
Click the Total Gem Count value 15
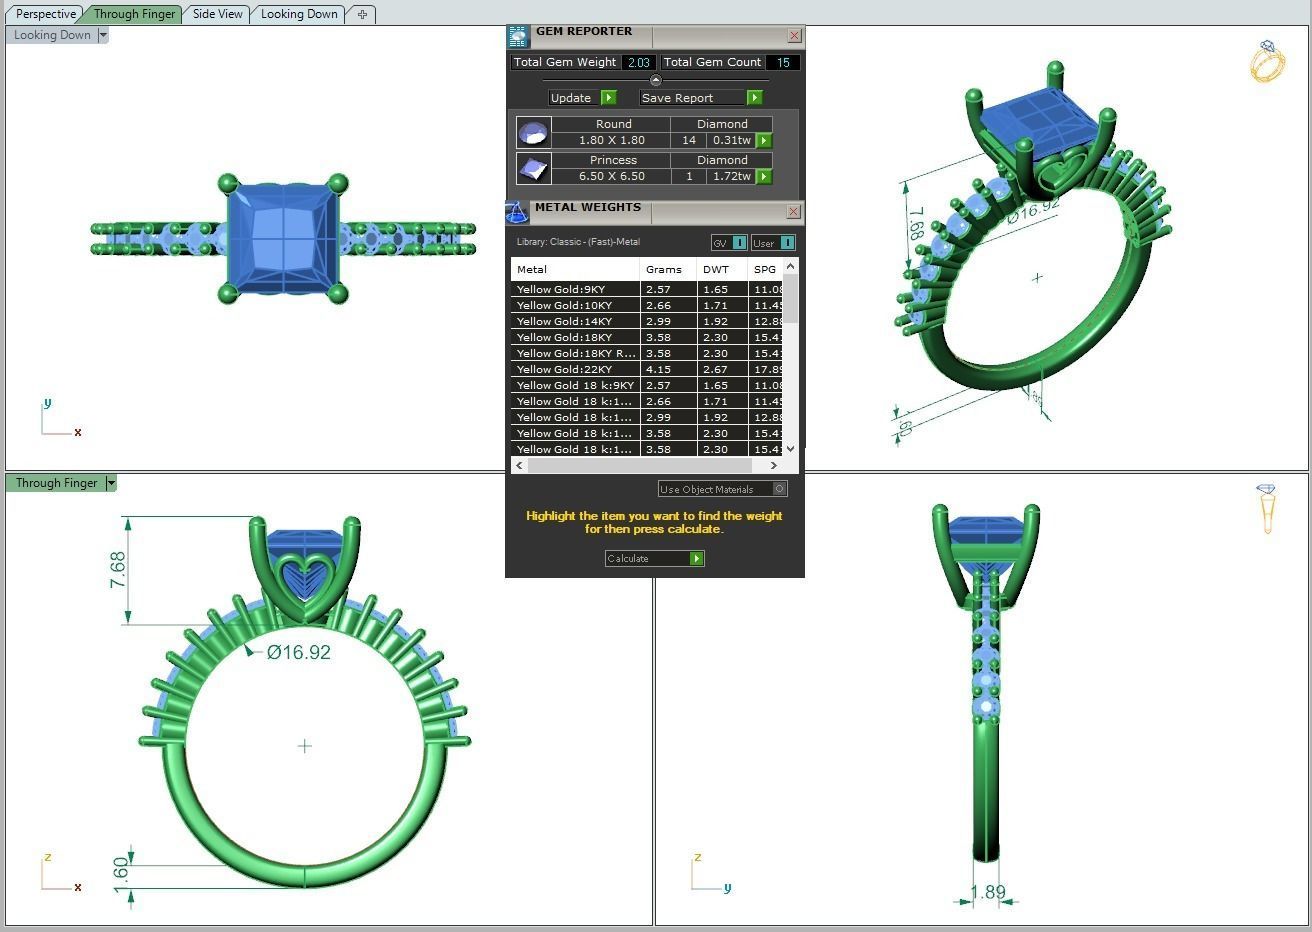[x=783, y=62]
